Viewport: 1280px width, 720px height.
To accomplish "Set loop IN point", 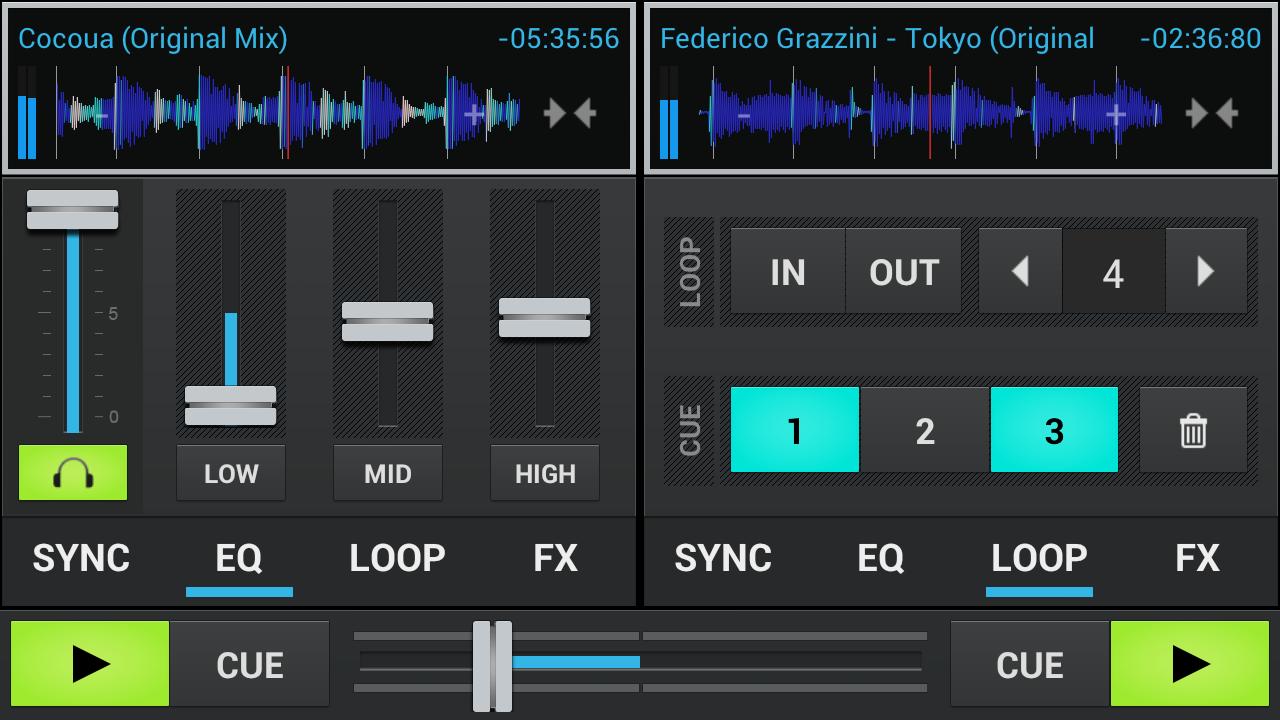I will 788,272.
